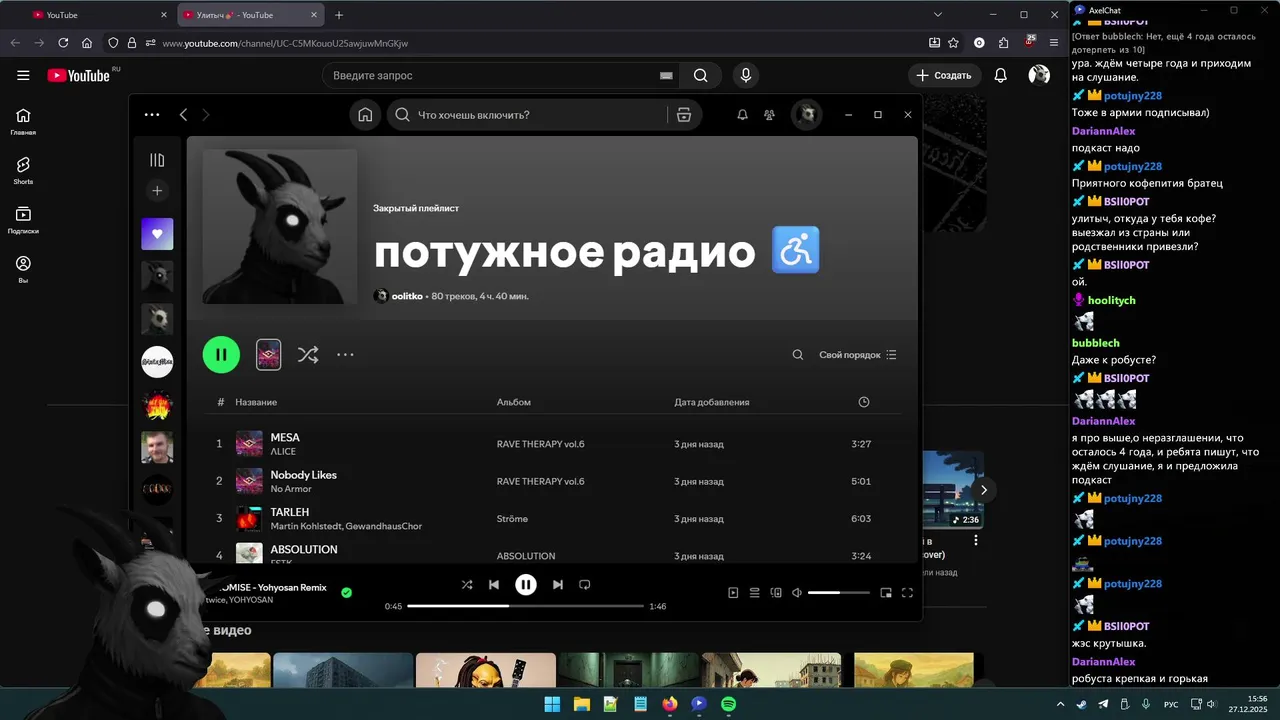Open Spotify three-dot app menu
The height and width of the screenshot is (720, 1280).
pos(152,115)
